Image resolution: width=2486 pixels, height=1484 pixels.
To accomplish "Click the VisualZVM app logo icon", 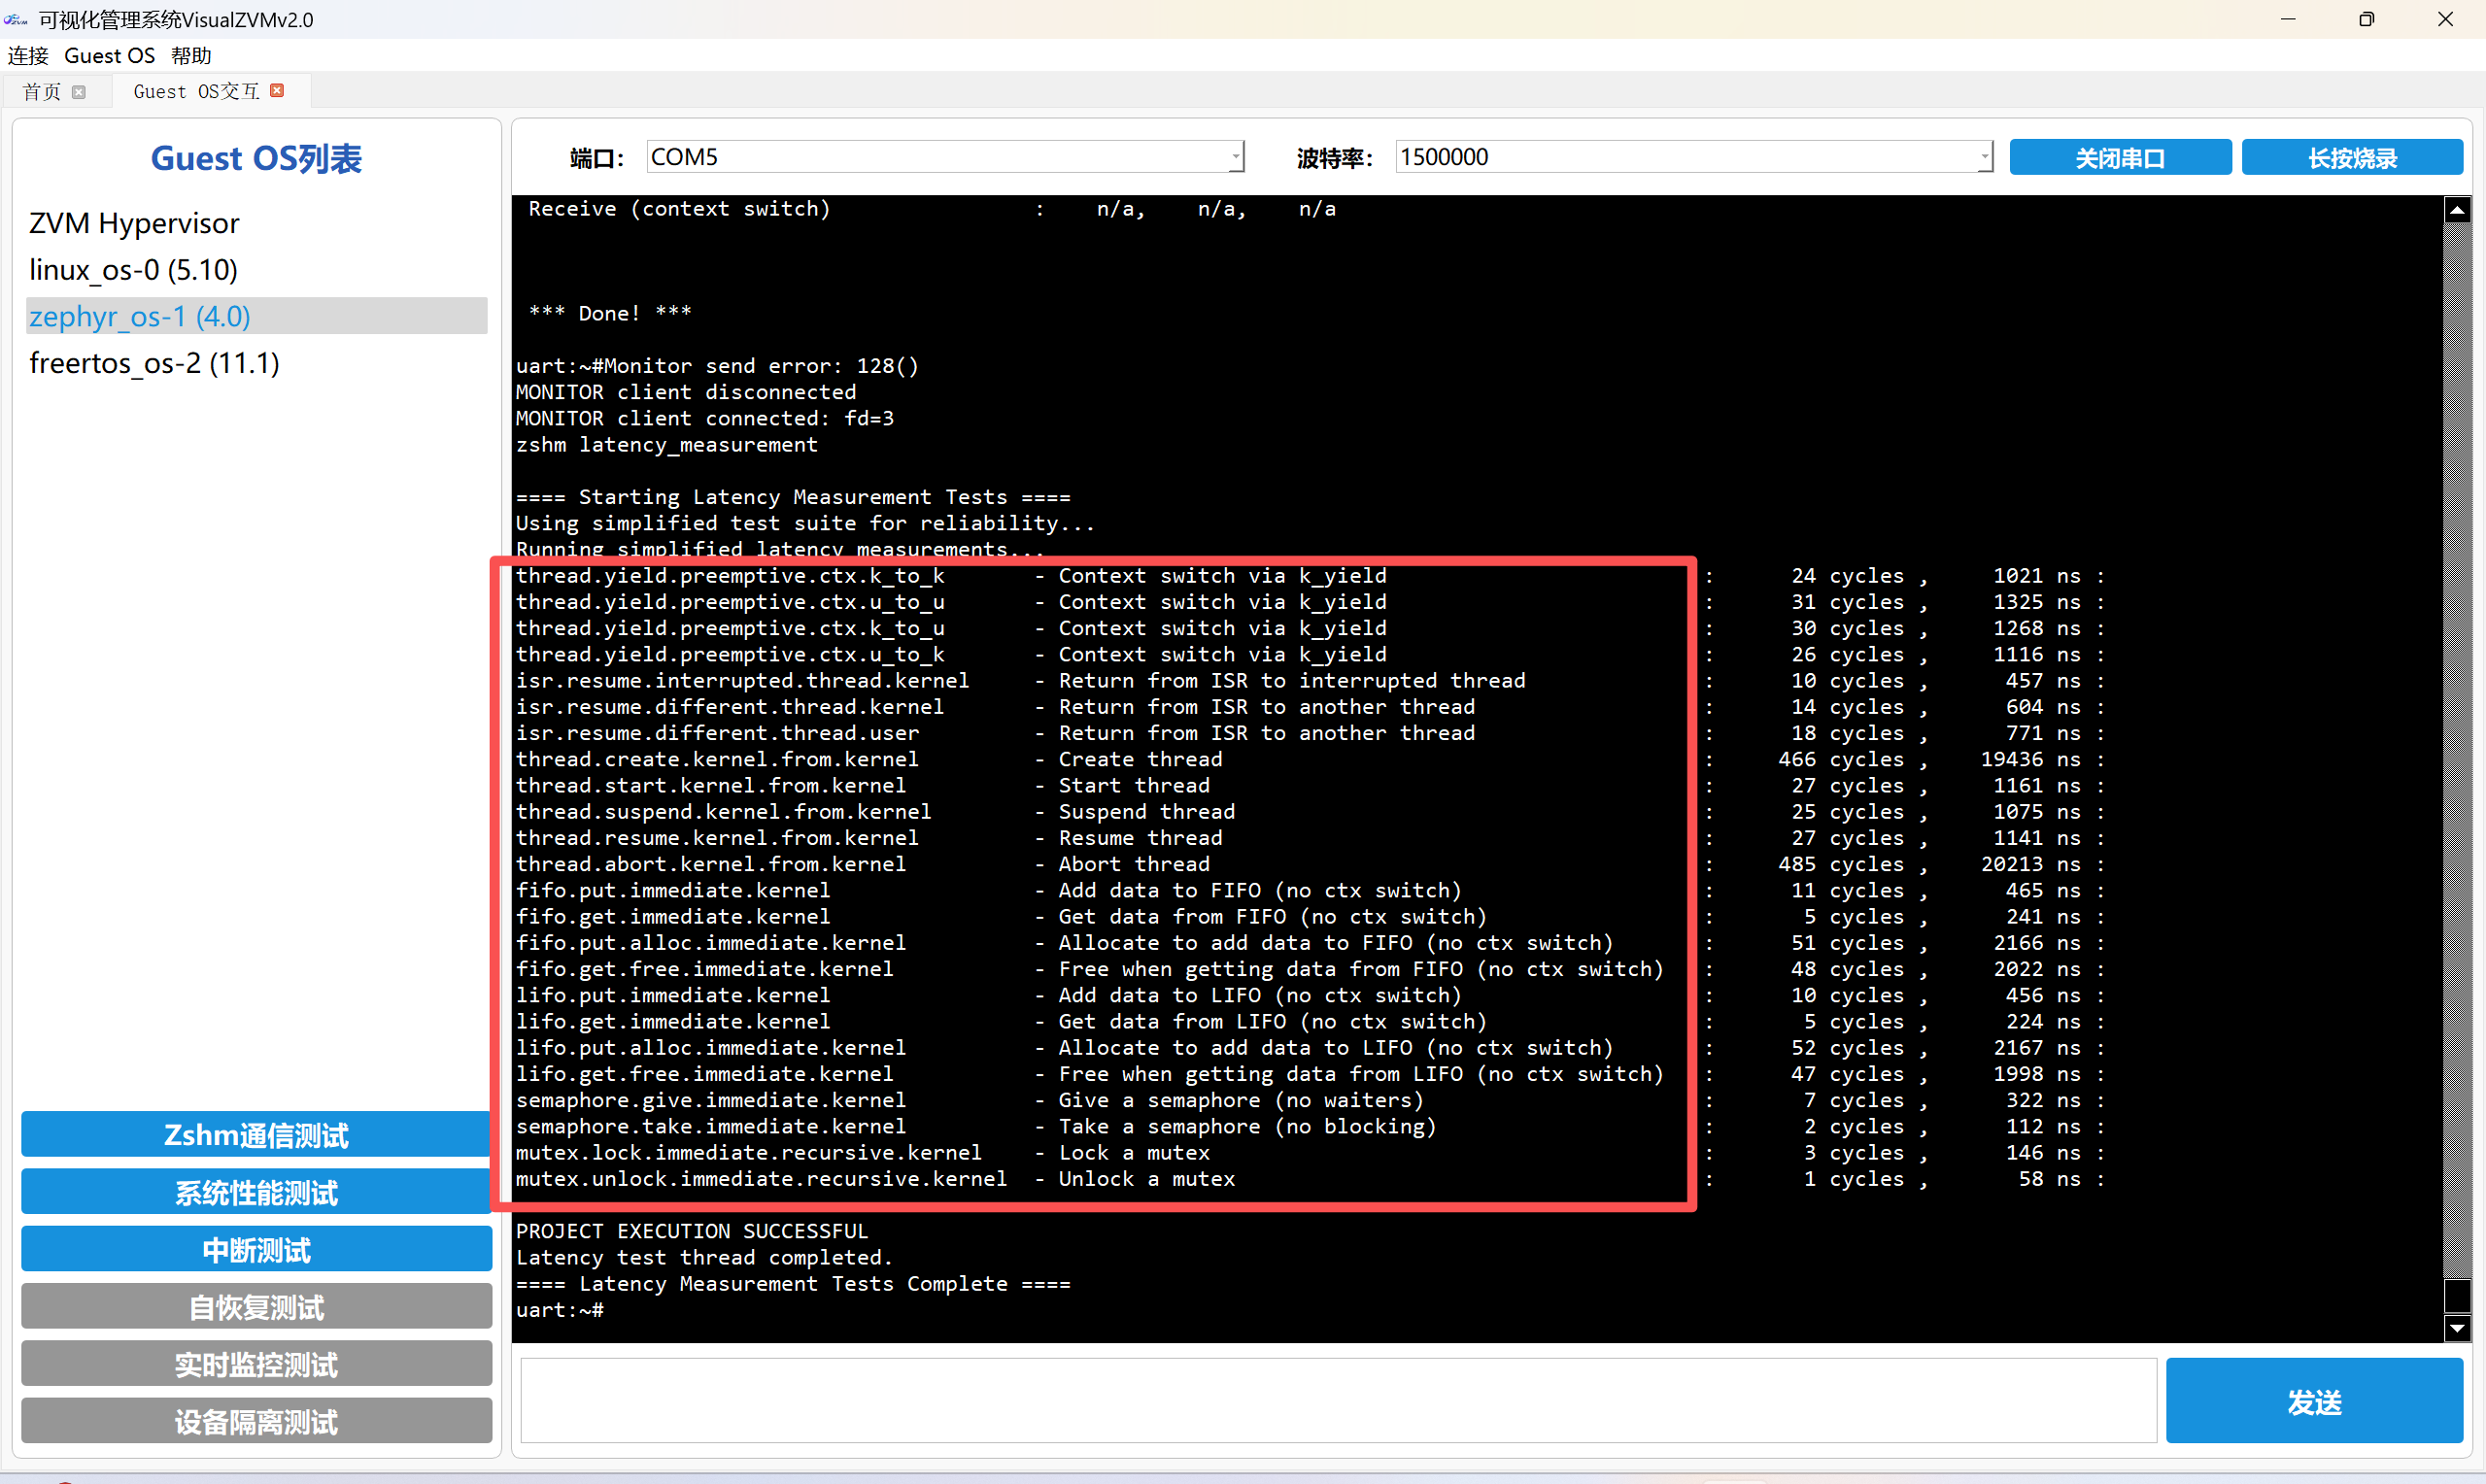I will (x=16, y=19).
